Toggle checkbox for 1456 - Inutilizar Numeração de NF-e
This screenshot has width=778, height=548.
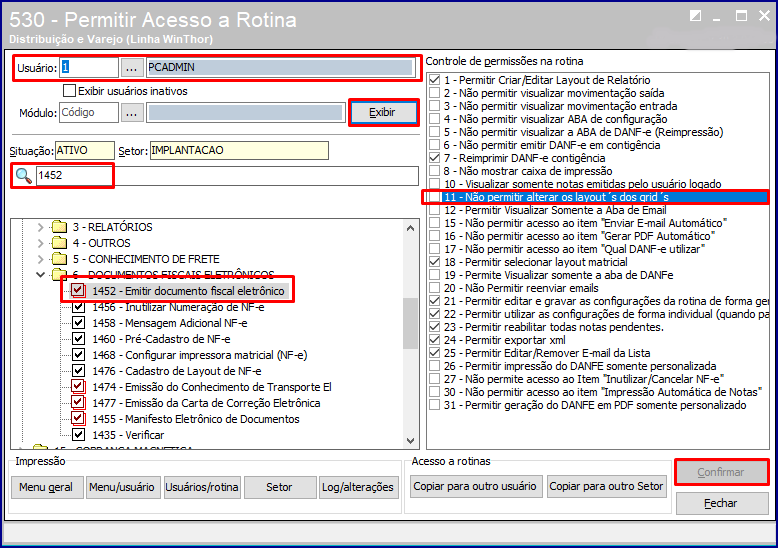78,307
